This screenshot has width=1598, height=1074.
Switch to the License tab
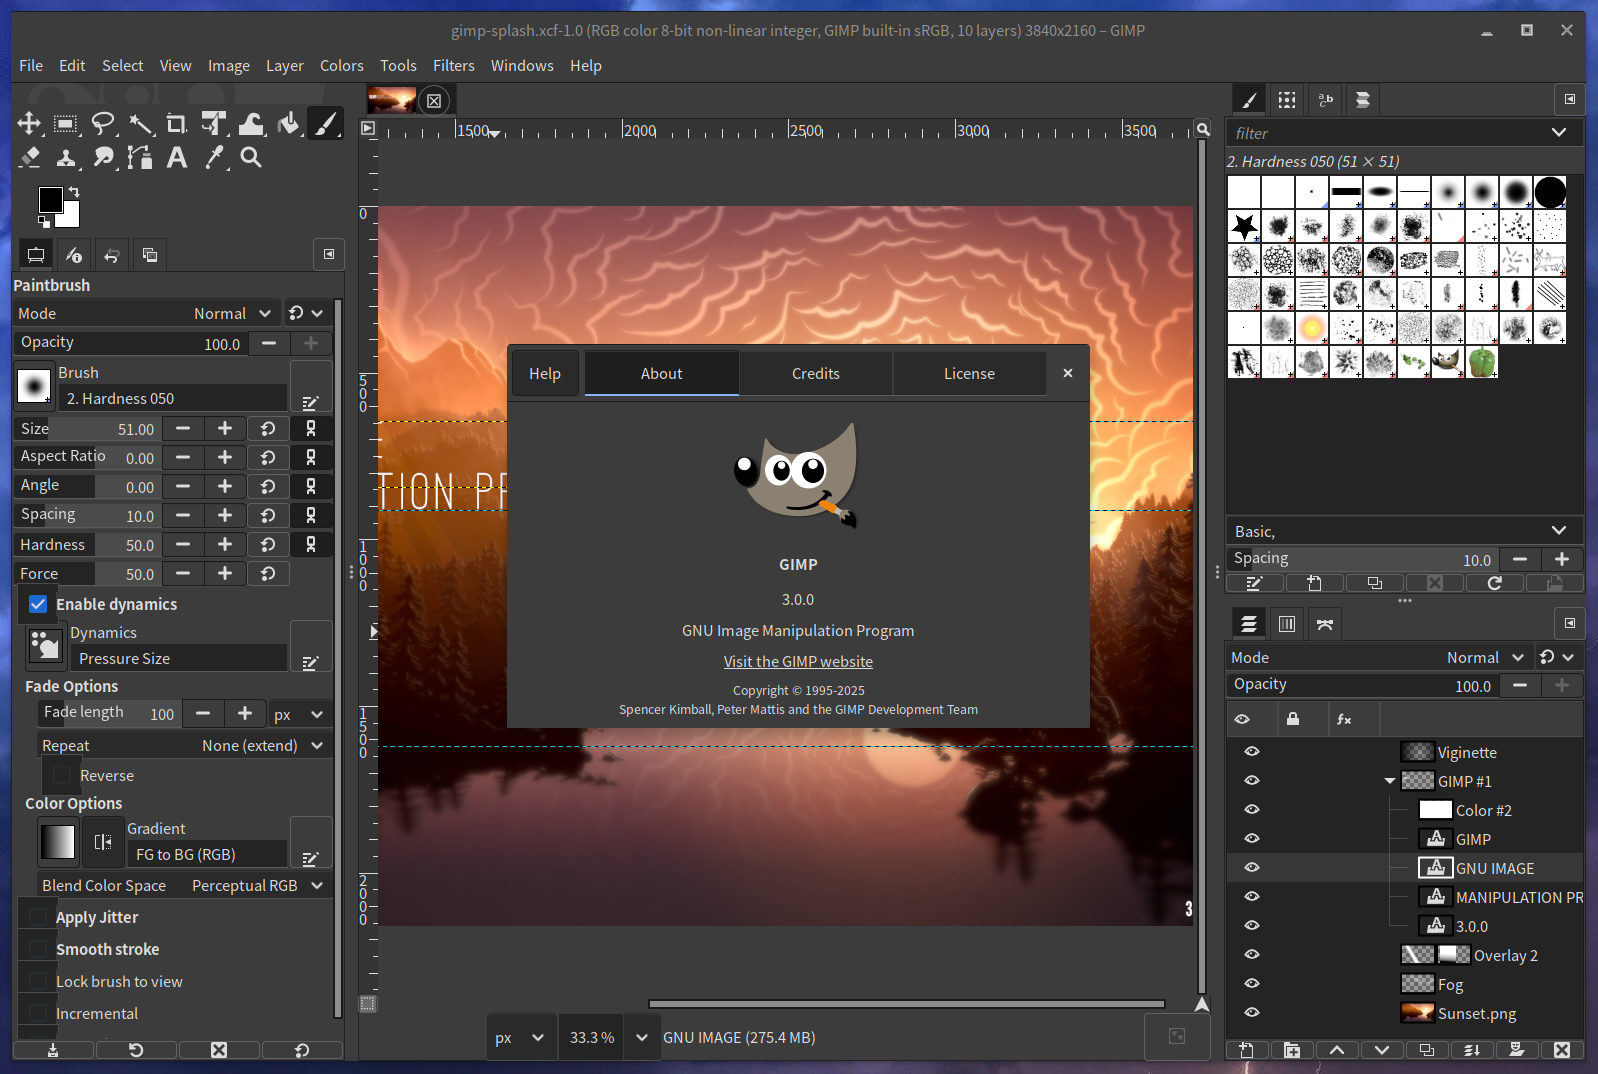pyautogui.click(x=969, y=373)
